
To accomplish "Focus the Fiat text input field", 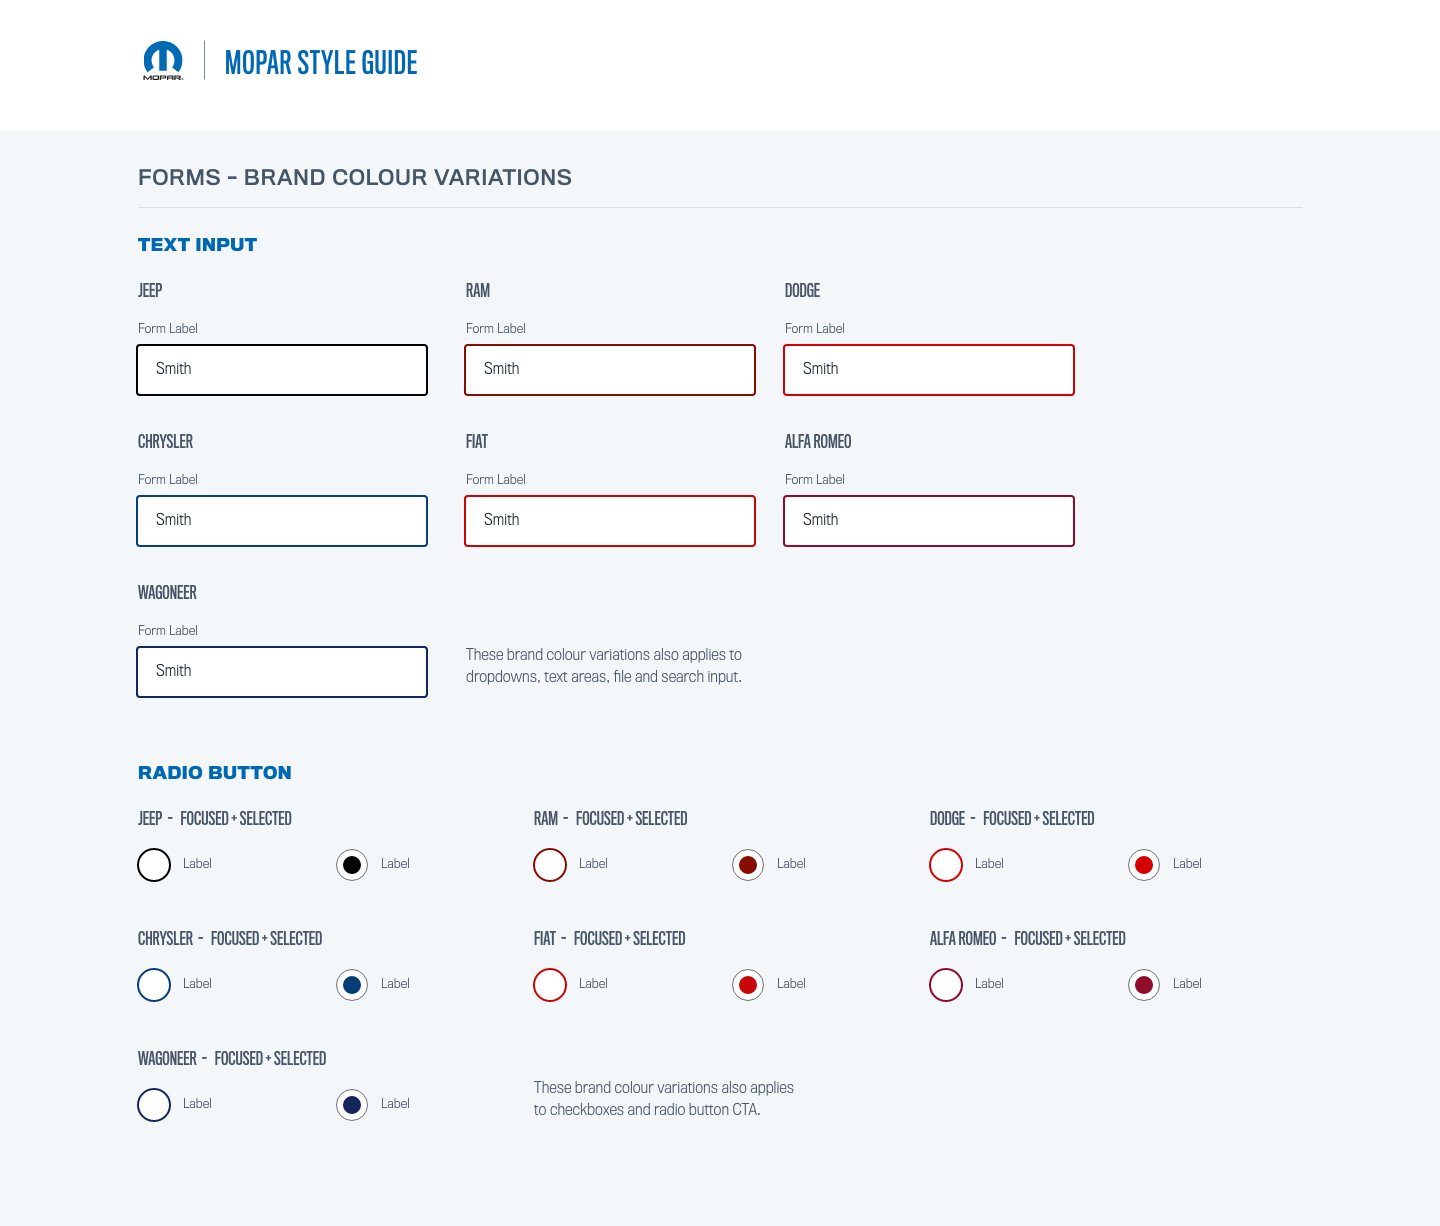I will click(610, 521).
